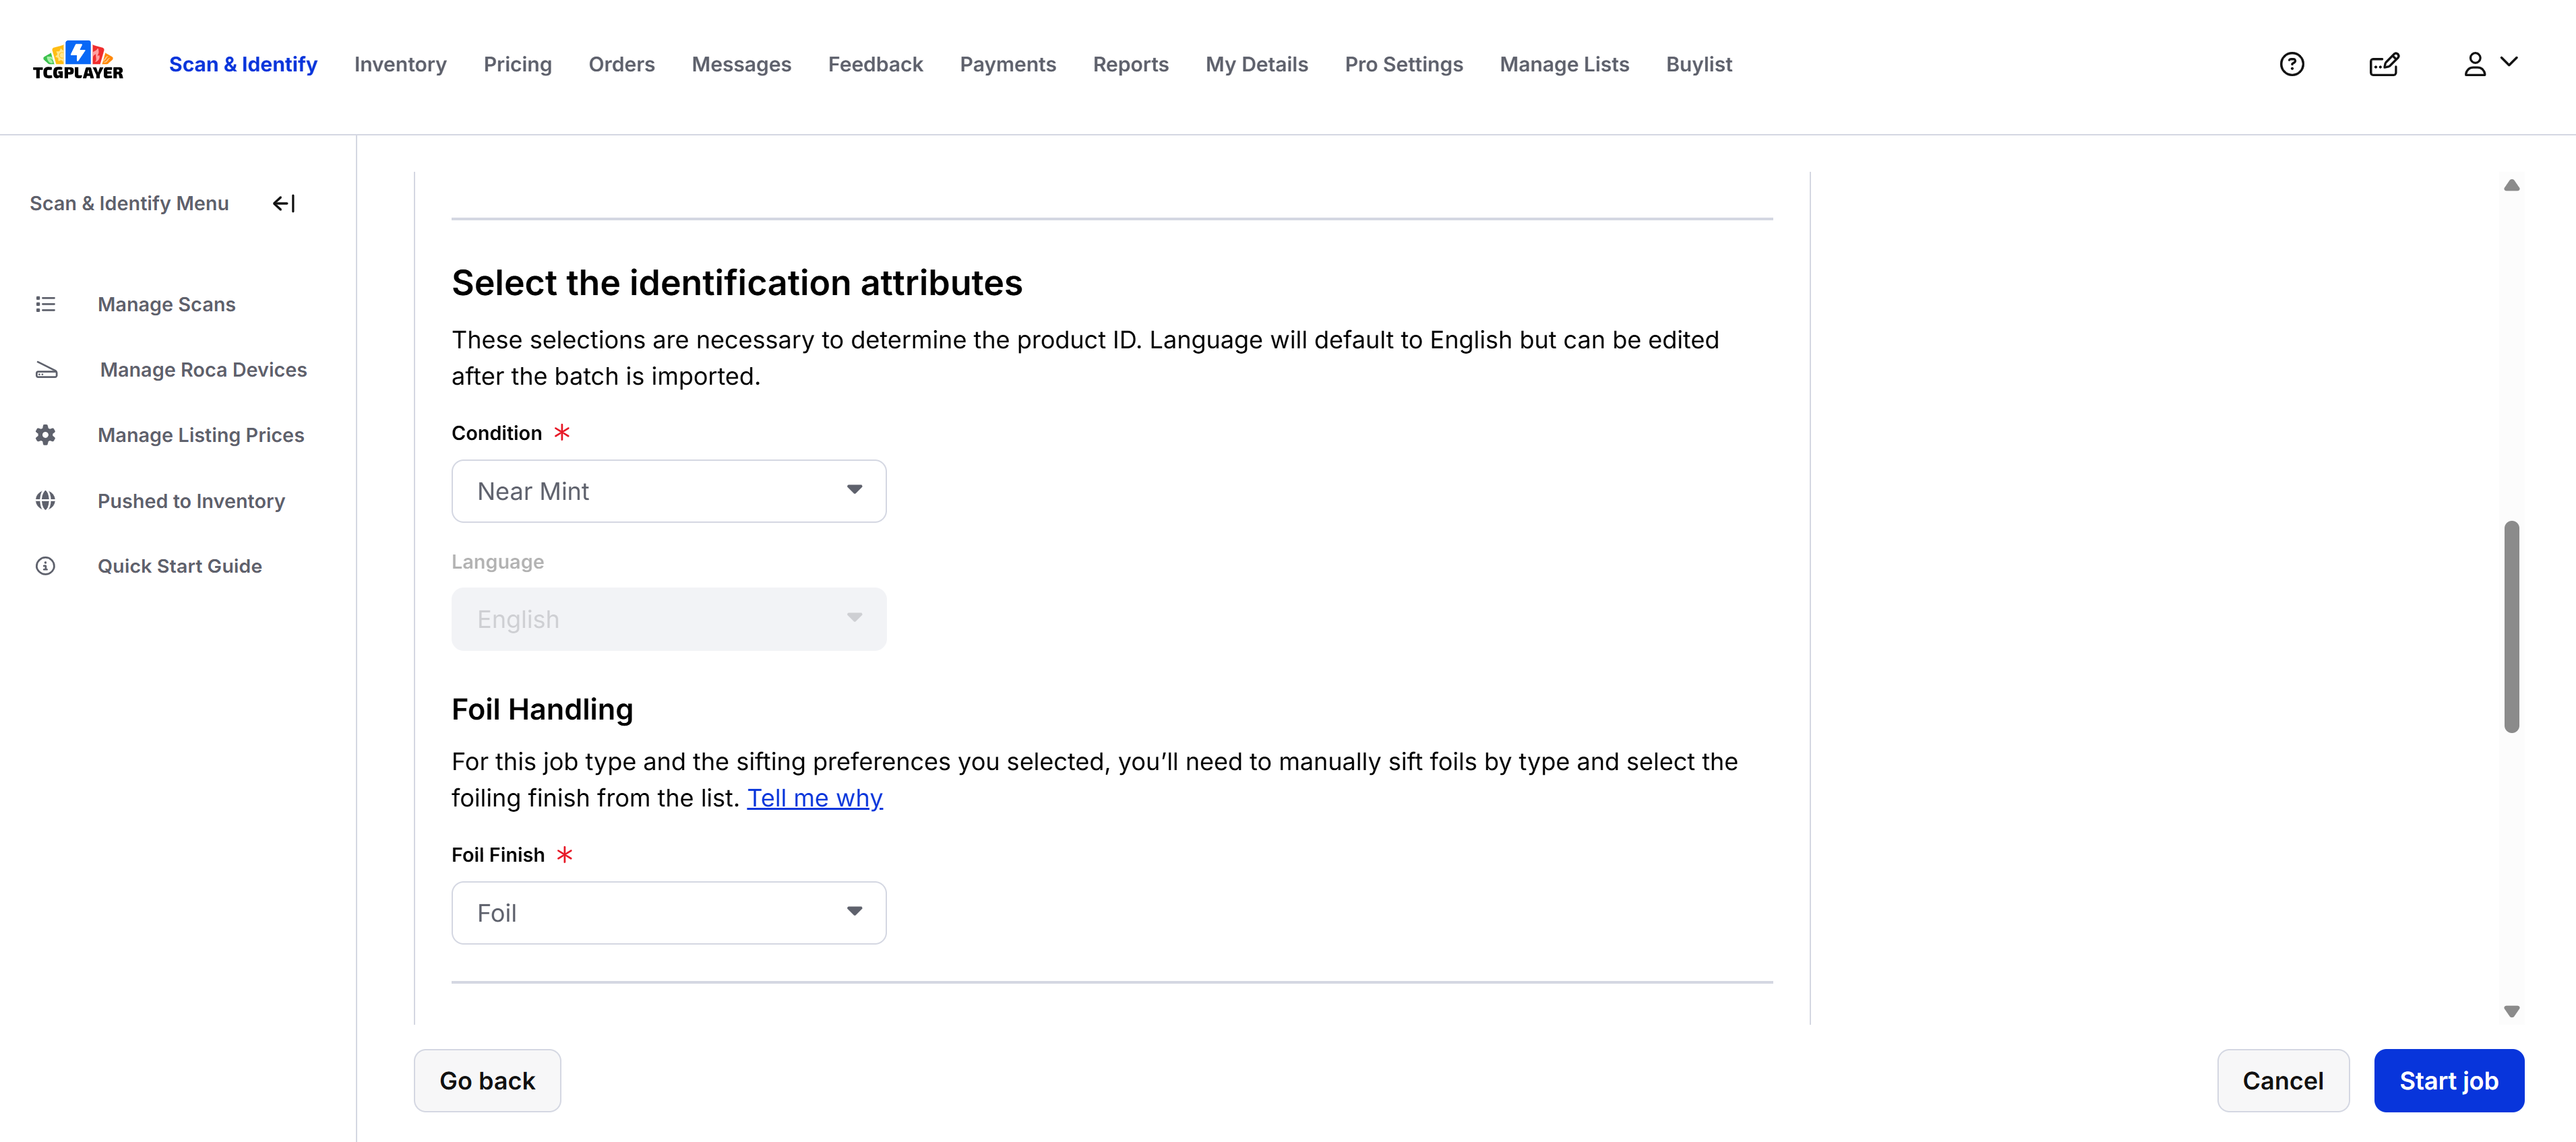The height and width of the screenshot is (1142, 2576).
Task: Click the Go back button
Action: pyautogui.click(x=487, y=1081)
